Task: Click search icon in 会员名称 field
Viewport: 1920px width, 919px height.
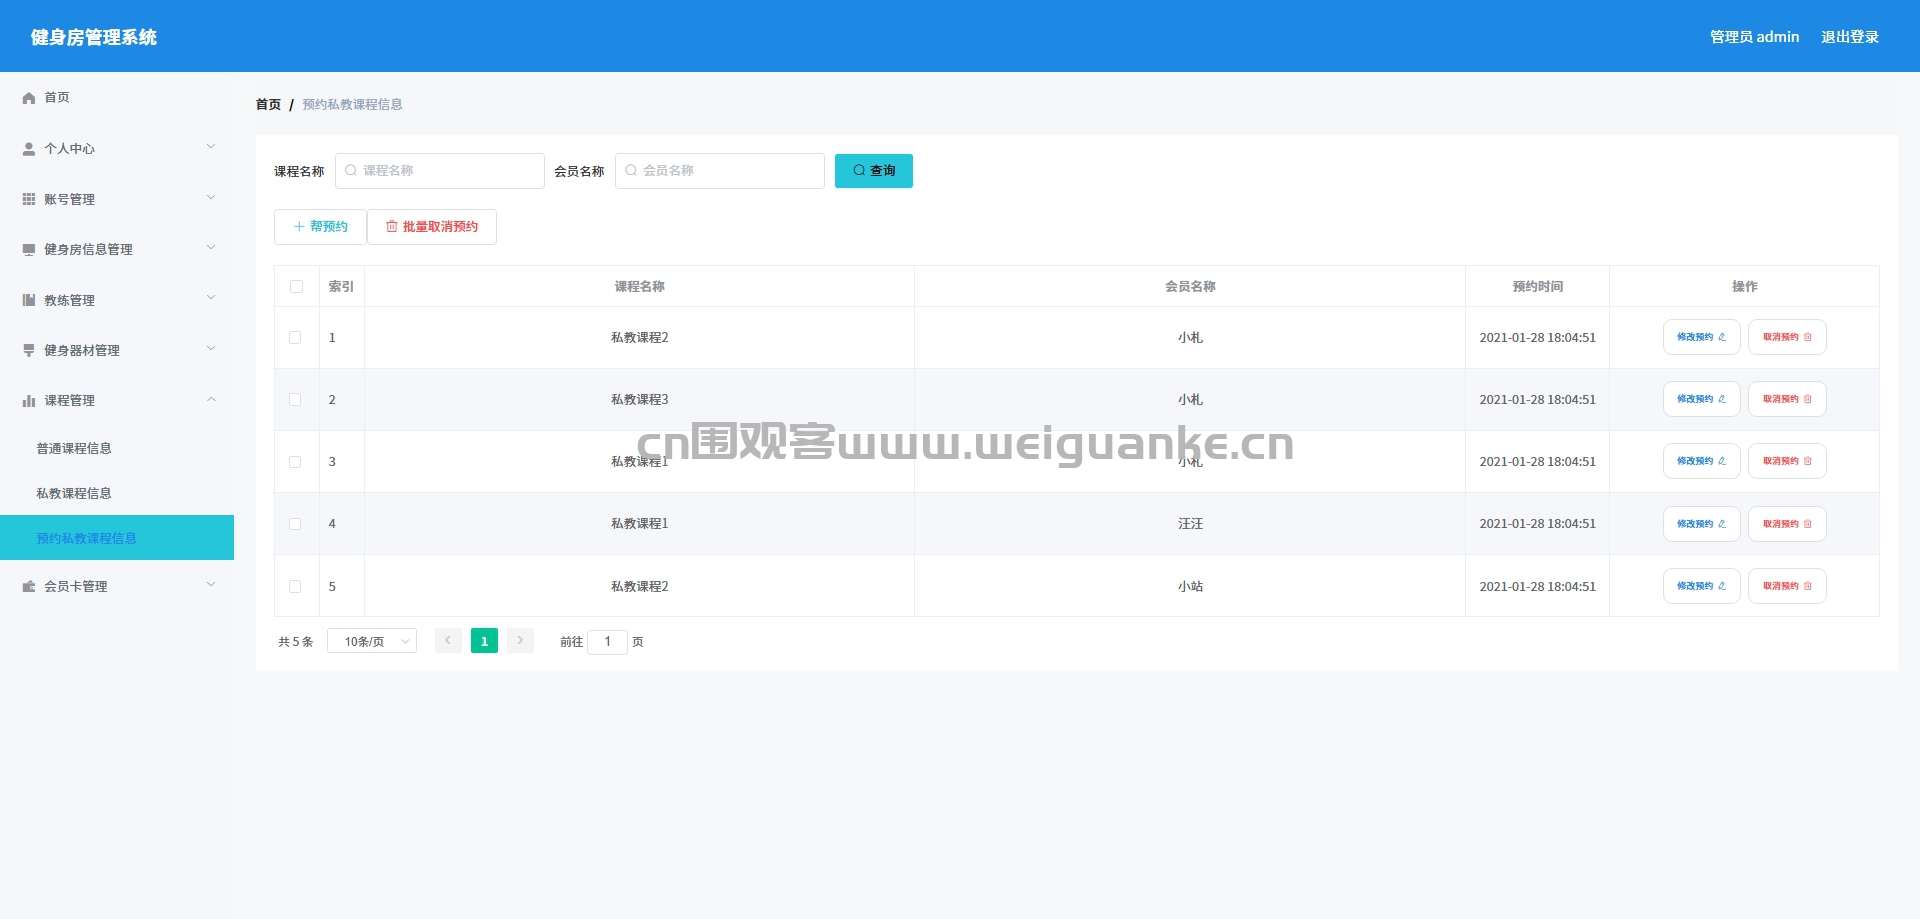Action: tap(631, 171)
